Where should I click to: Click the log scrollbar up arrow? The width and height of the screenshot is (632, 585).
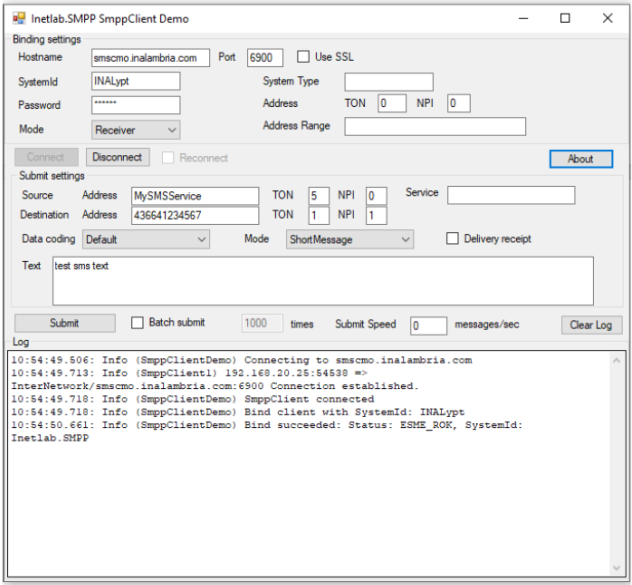616,360
